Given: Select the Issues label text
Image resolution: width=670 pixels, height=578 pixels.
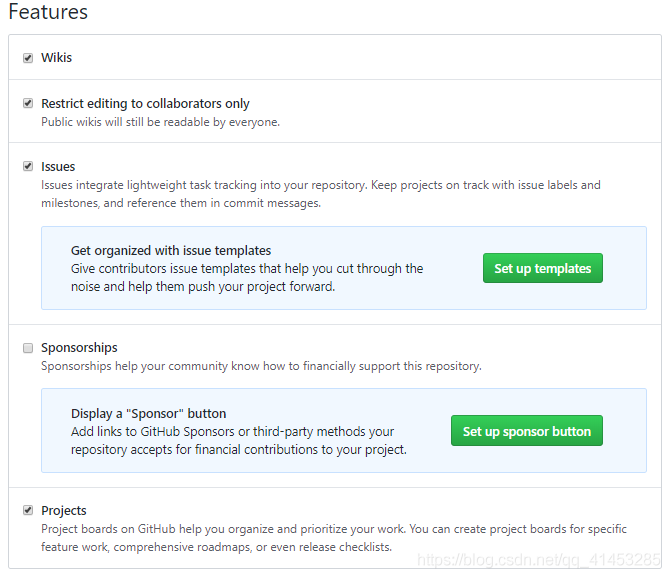Looking at the screenshot, I should point(58,166).
